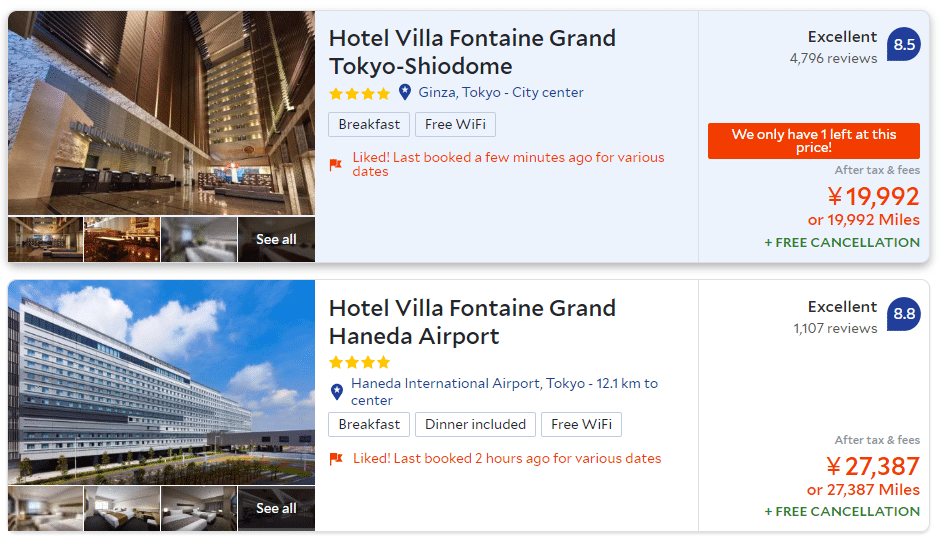The width and height of the screenshot is (944, 539).
Task: Click the ¥27,387 price
Action: [x=872, y=467]
